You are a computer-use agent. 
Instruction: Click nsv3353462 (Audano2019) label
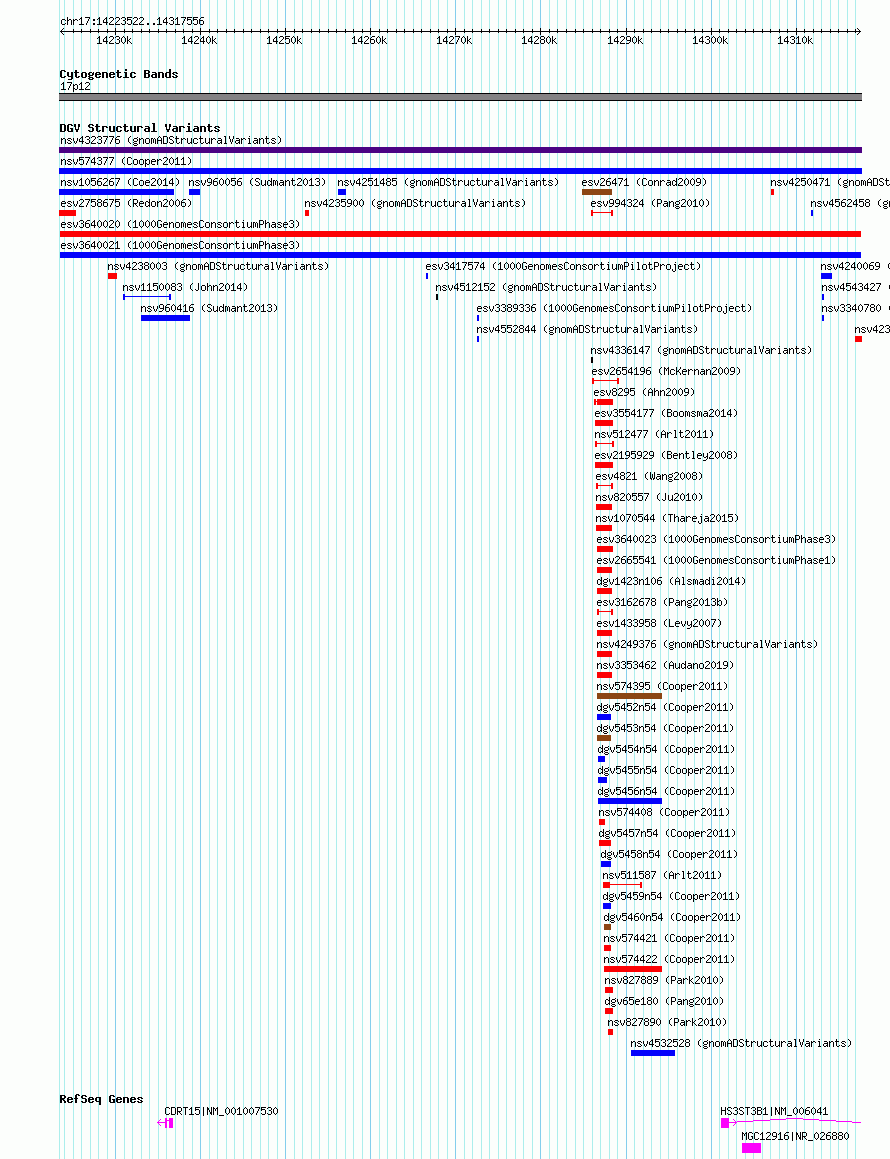pos(665,665)
